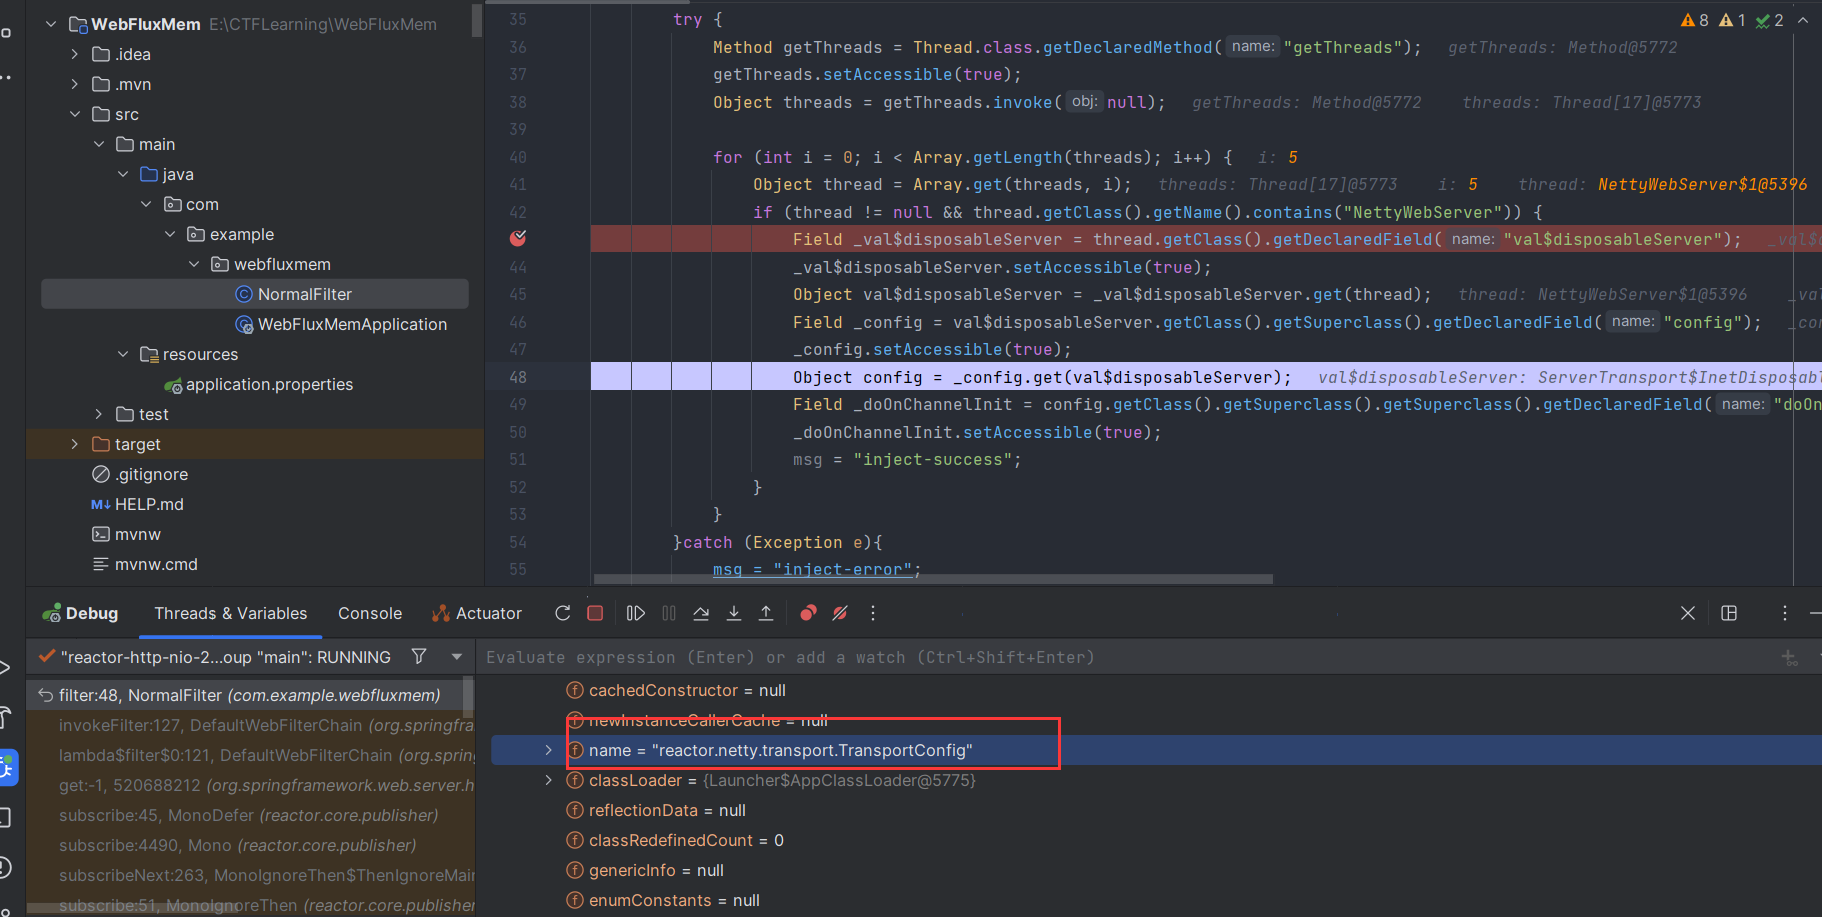Collapse the resources folder
1822x917 pixels.
[123, 354]
